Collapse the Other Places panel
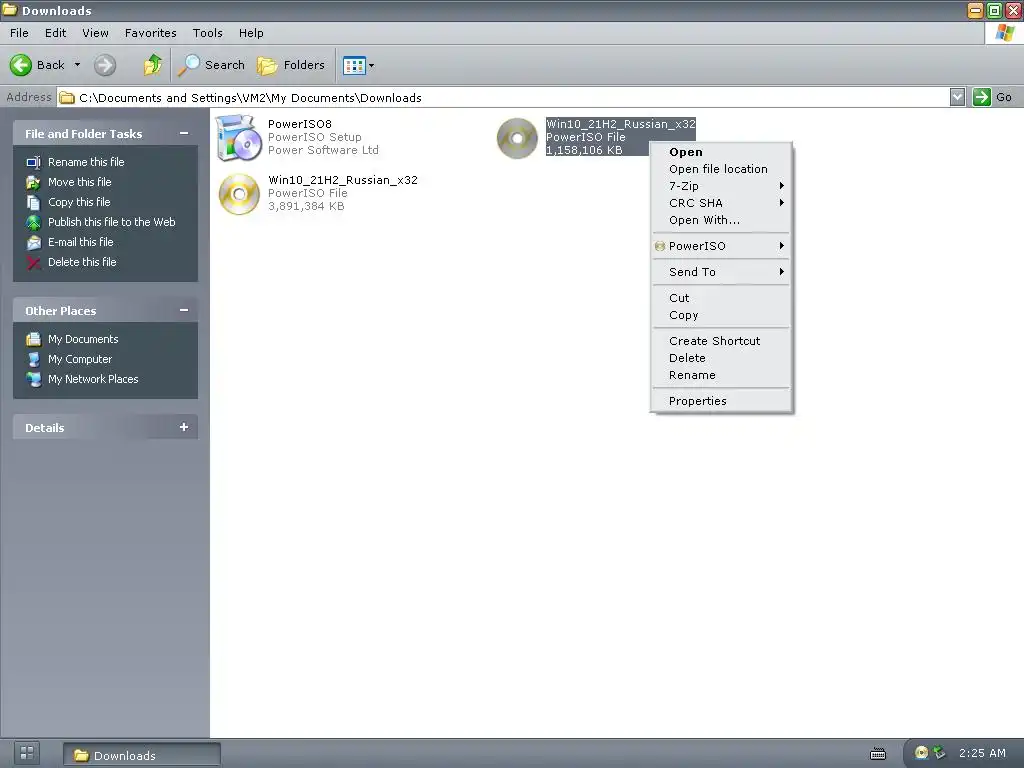The width and height of the screenshot is (1024, 768). [x=184, y=310]
